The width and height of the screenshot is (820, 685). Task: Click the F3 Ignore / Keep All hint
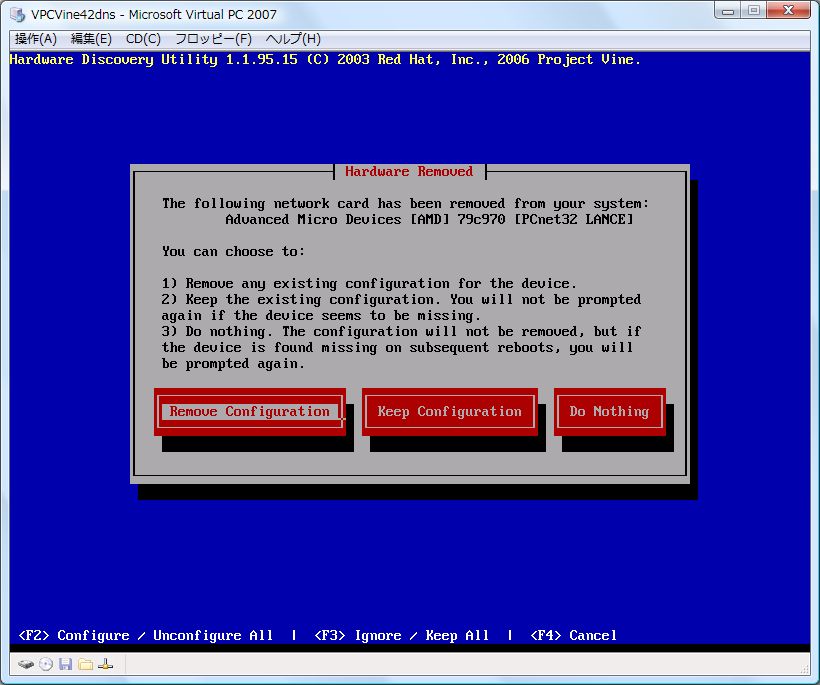(x=402, y=635)
